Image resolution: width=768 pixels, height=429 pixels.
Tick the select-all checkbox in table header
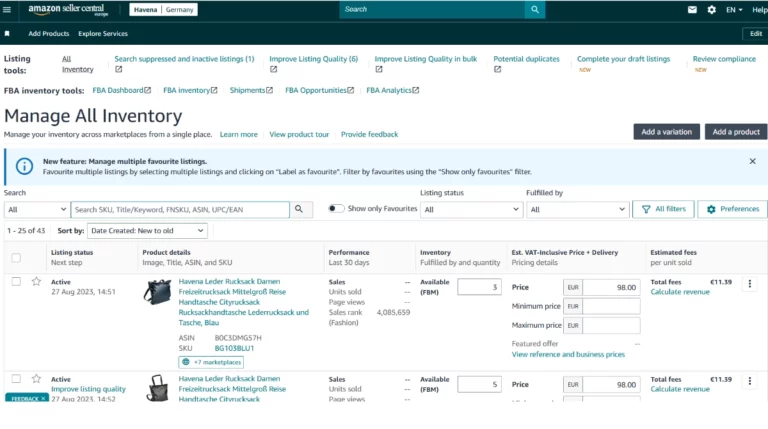(16, 257)
